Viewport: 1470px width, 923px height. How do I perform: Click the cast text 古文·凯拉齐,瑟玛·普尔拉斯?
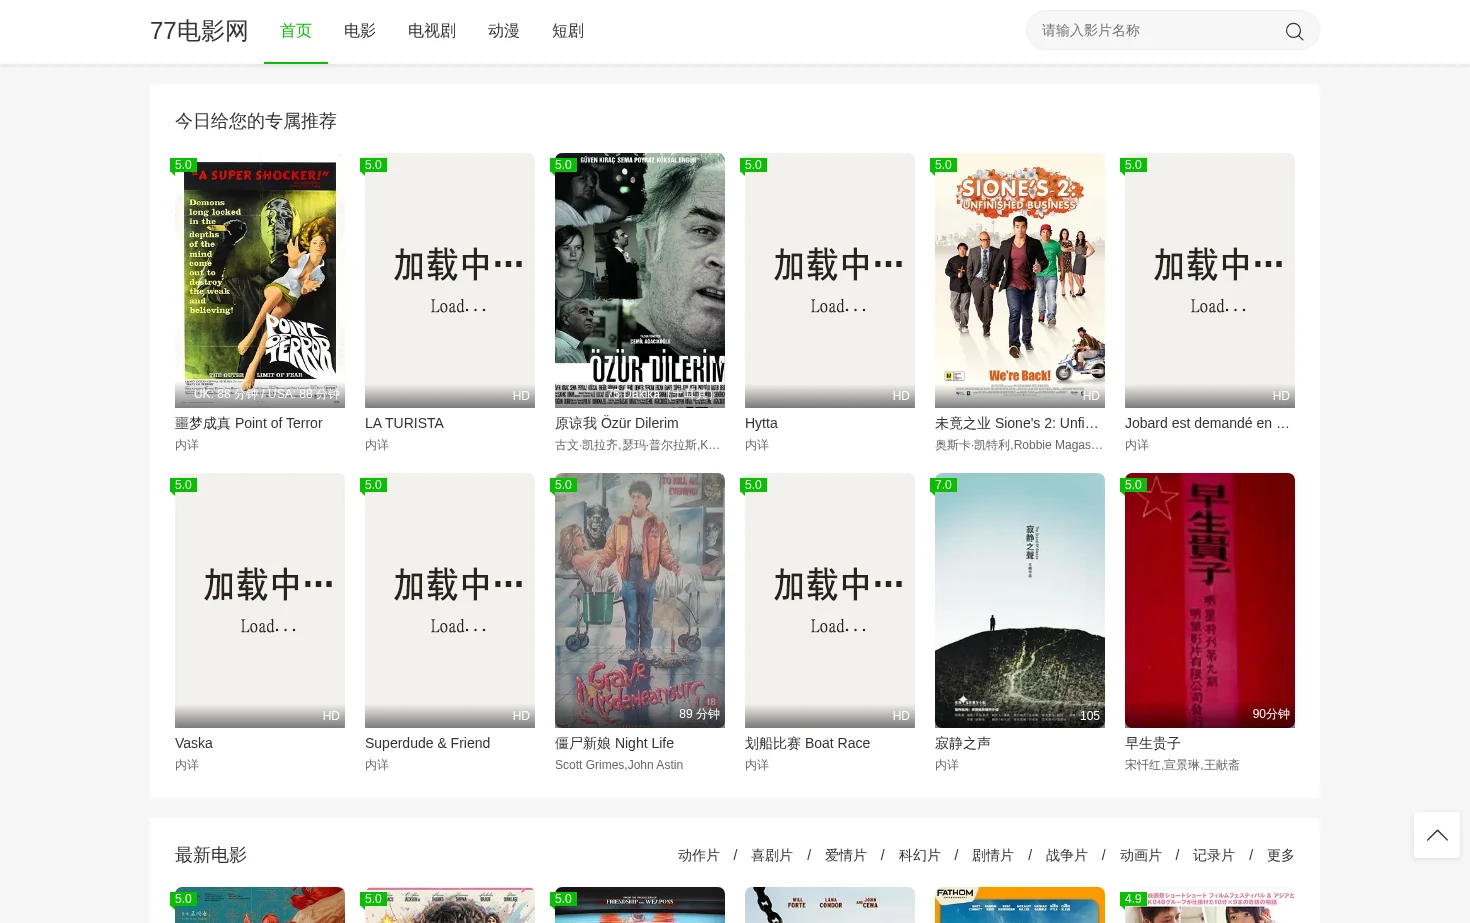pyautogui.click(x=637, y=445)
